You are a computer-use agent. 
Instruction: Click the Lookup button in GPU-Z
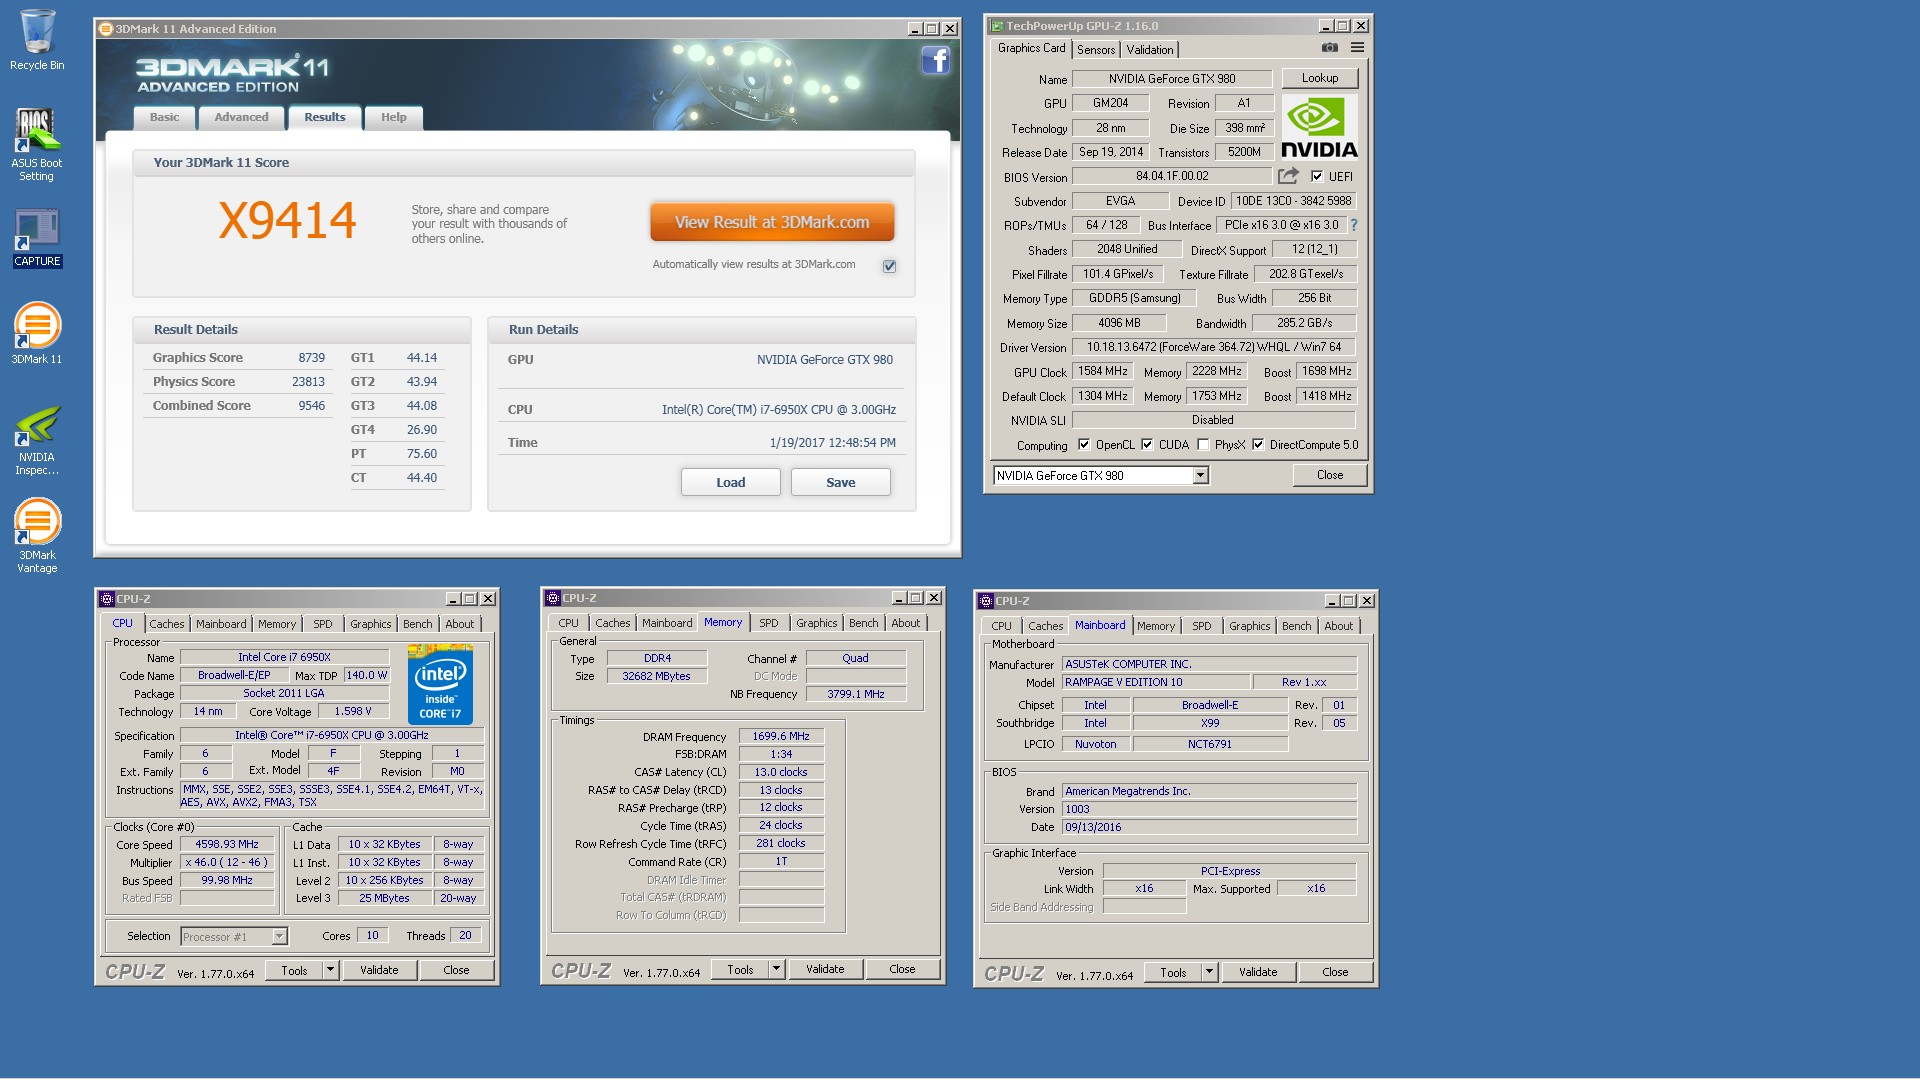point(1320,78)
